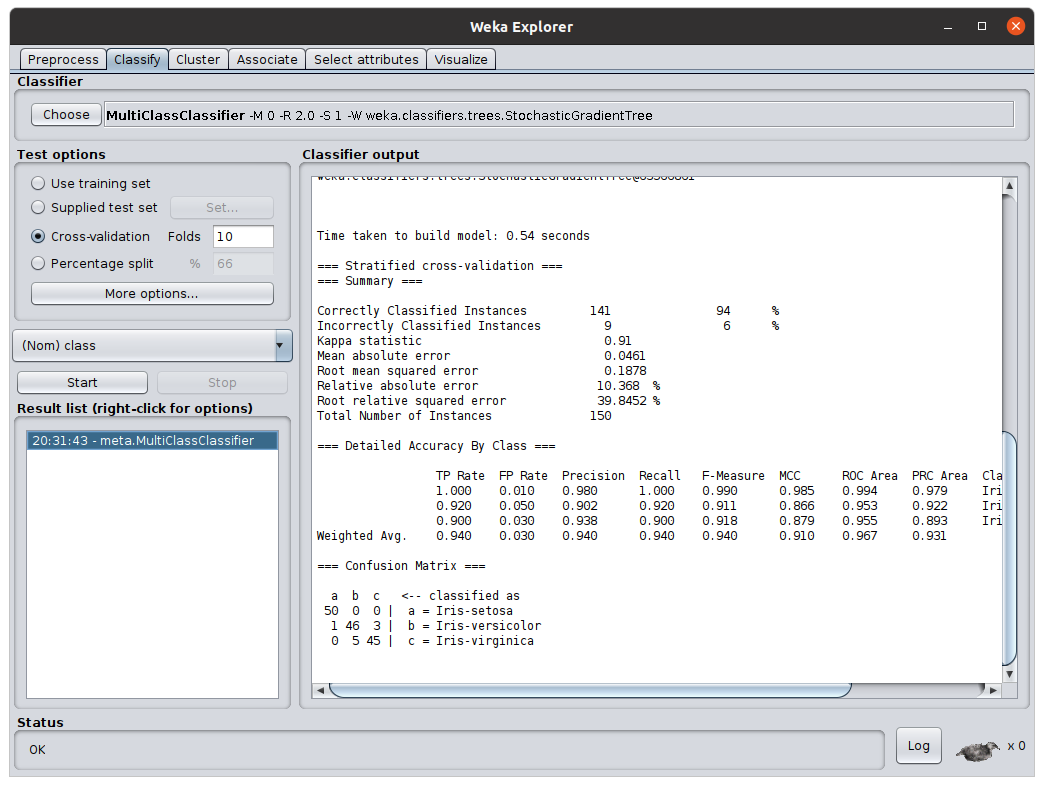Click the Mean absolute error line
Viewport: 1044px width, 786px height.
coord(481,356)
